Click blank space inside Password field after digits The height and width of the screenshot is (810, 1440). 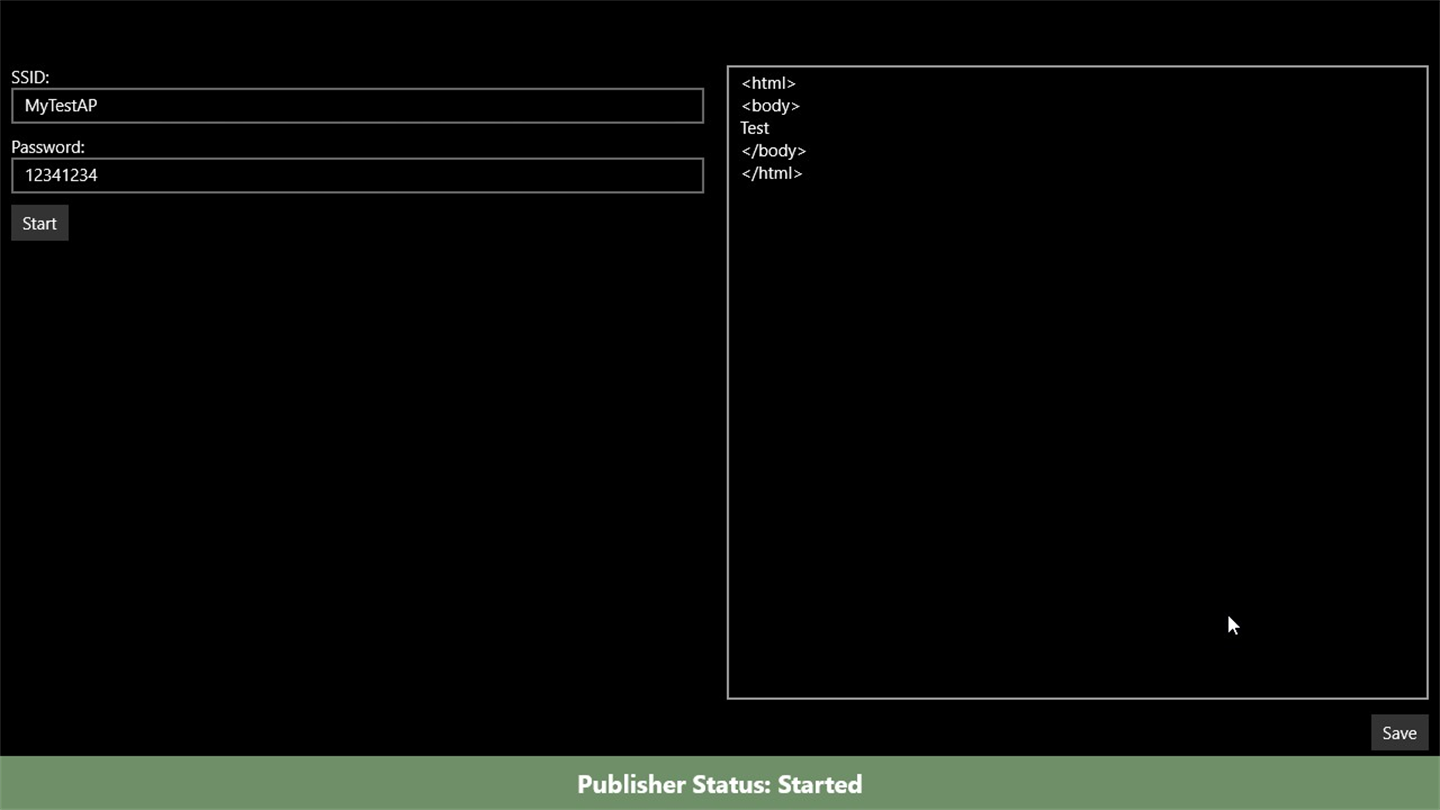[400, 176]
